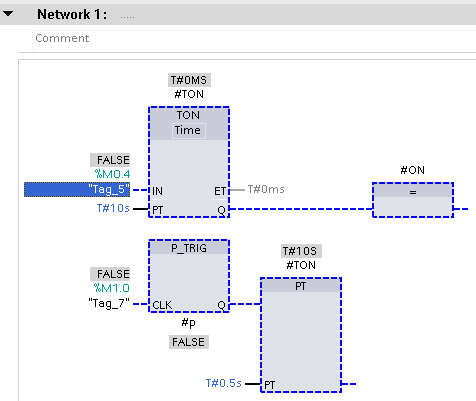Click the T#0.5s time value

coord(223,383)
